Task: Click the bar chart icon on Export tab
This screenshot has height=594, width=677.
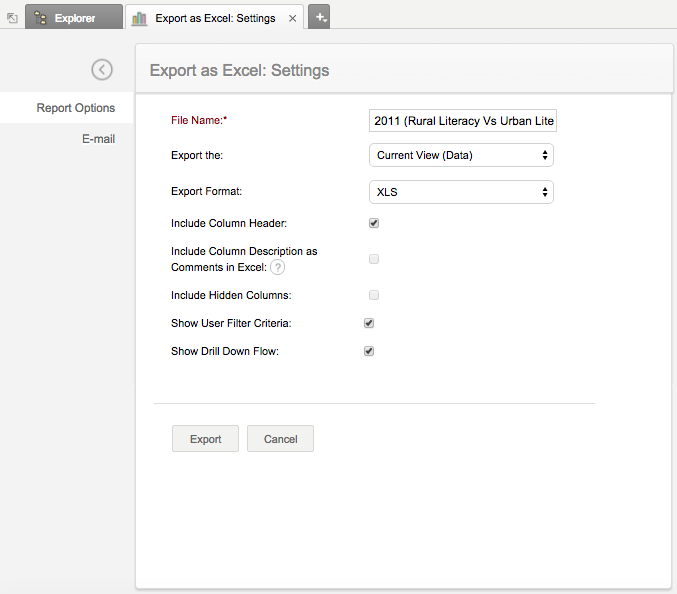Action: click(139, 18)
